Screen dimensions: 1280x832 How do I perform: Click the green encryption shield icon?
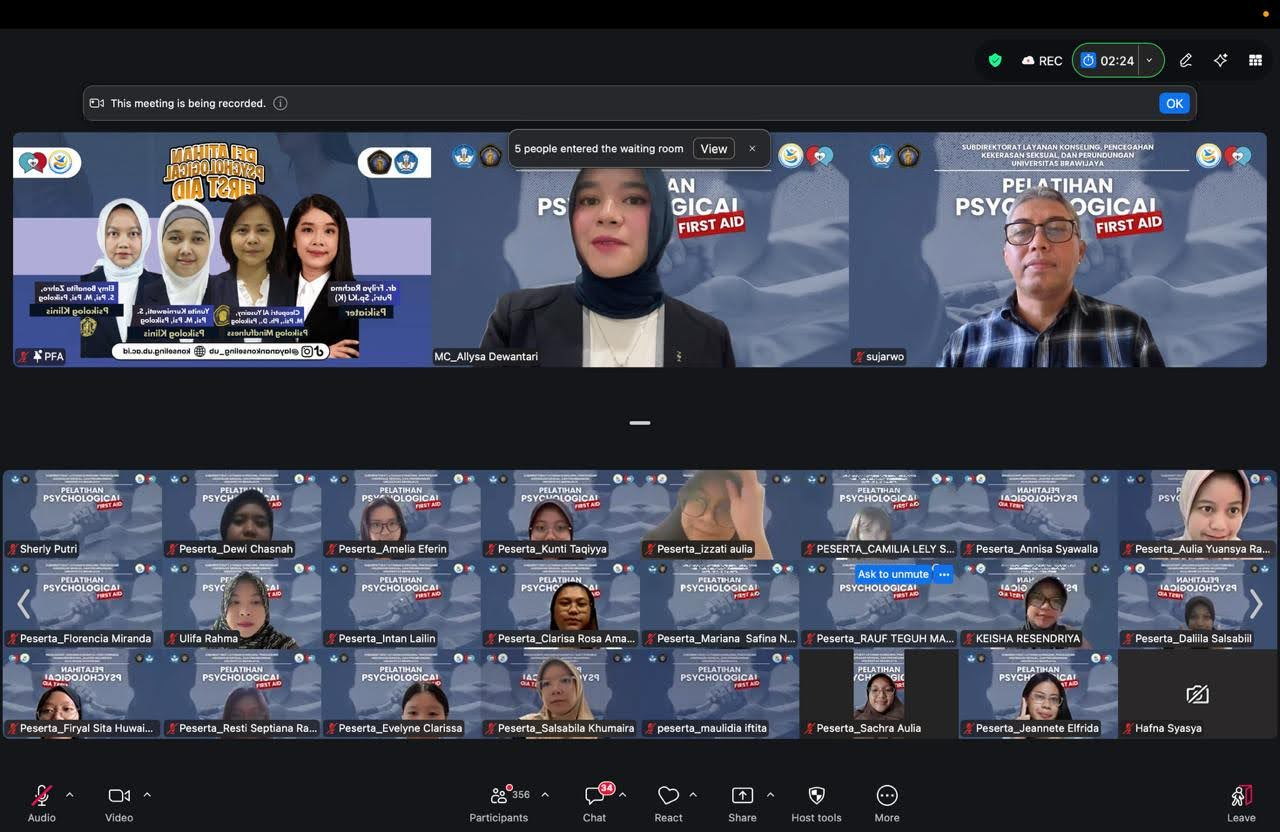point(995,60)
